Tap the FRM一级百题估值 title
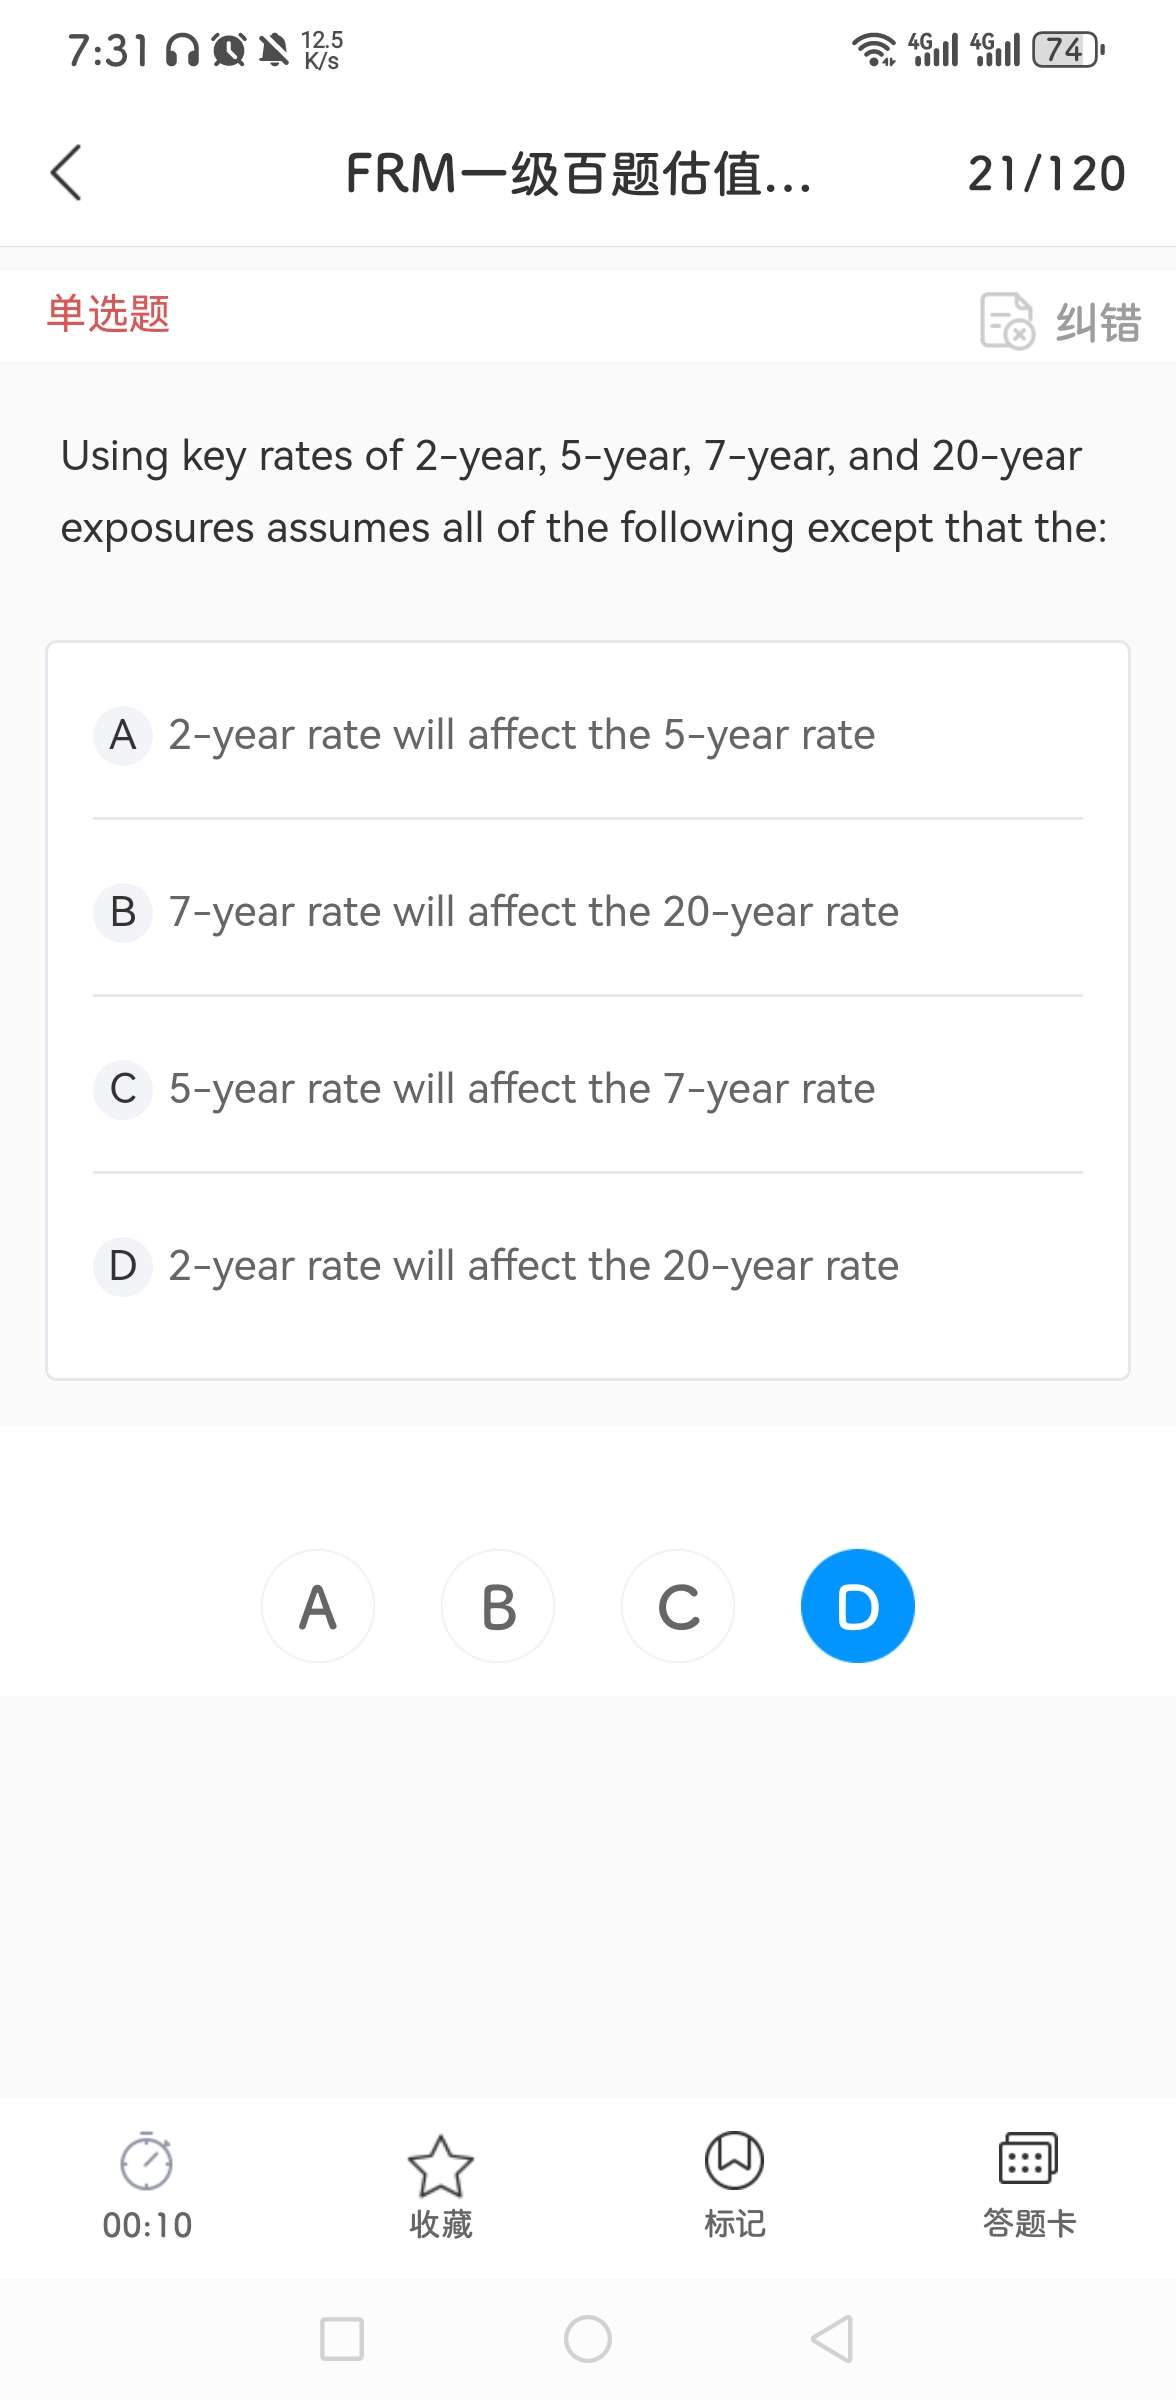Image resolution: width=1176 pixels, height=2400 pixels. point(578,174)
